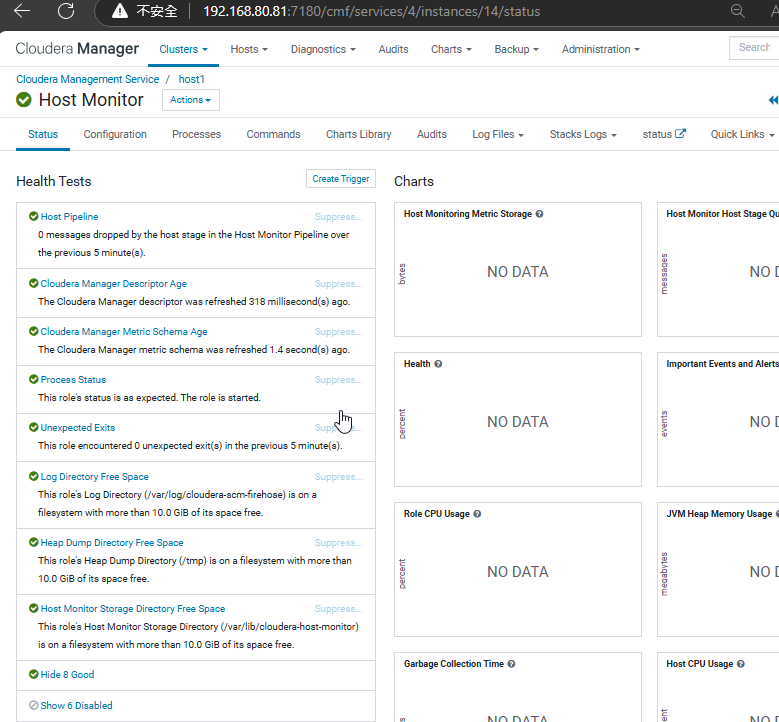Click help icon beside Health chart
This screenshot has height=722, width=779.
pos(438,364)
